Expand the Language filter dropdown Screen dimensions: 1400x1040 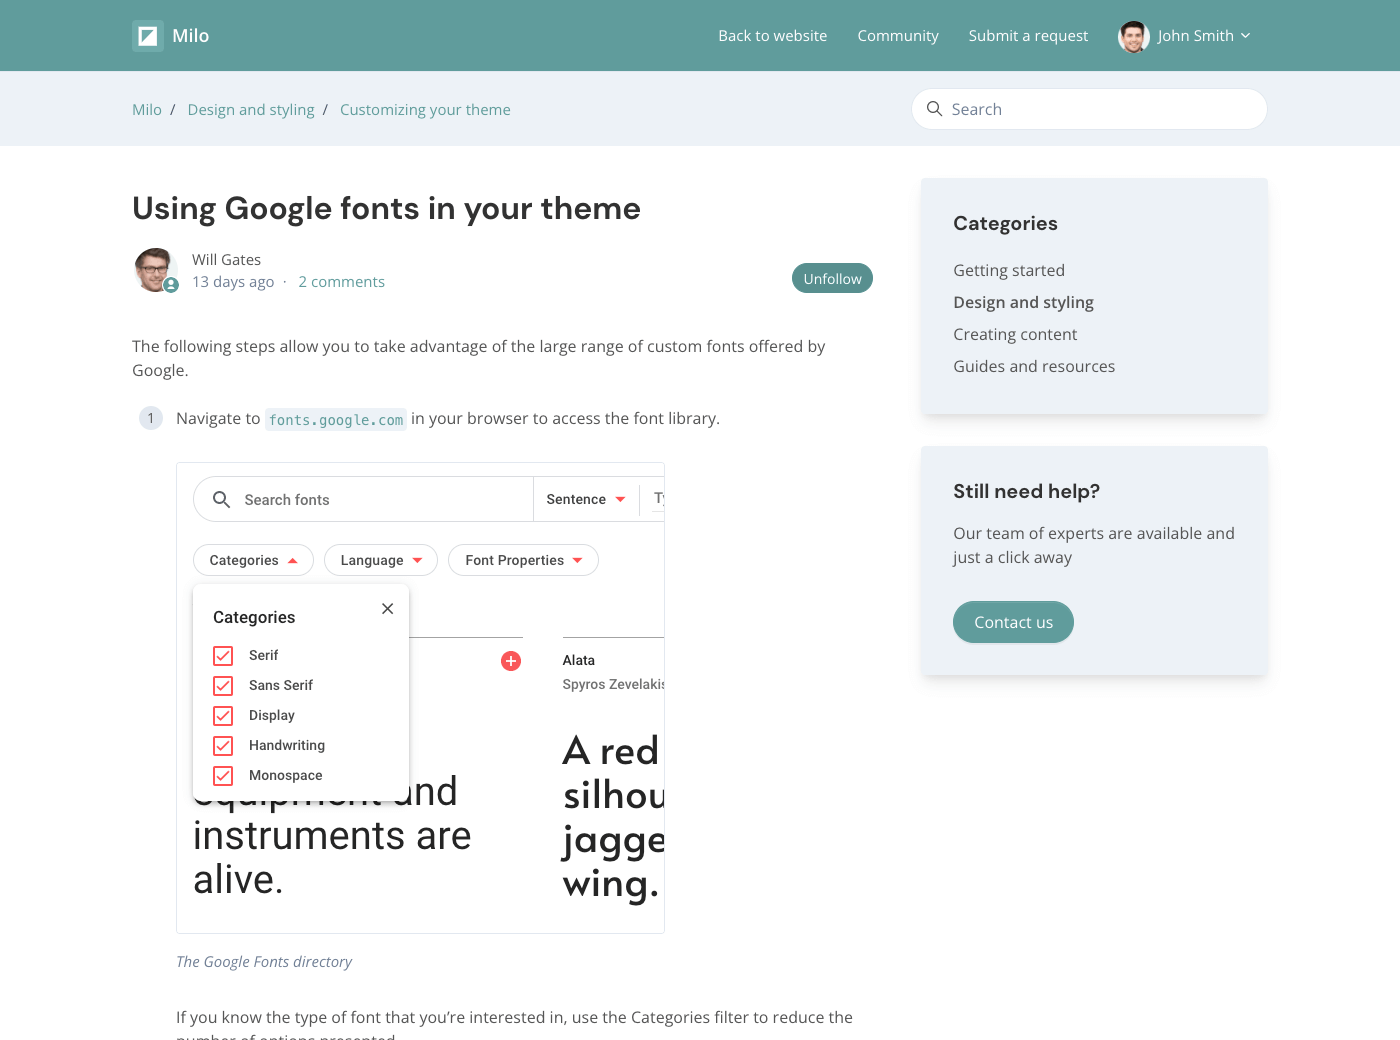(381, 560)
